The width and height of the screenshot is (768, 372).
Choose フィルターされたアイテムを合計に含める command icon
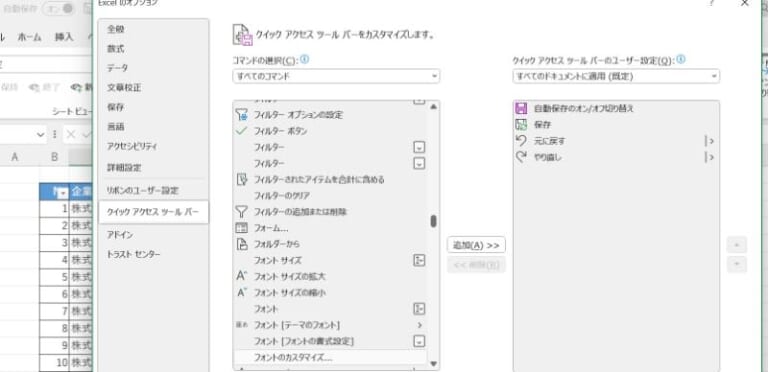(242, 180)
